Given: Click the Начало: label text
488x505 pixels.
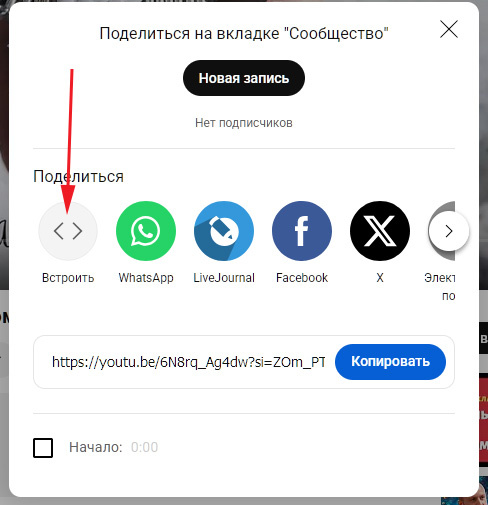Looking at the screenshot, I should (96, 447).
